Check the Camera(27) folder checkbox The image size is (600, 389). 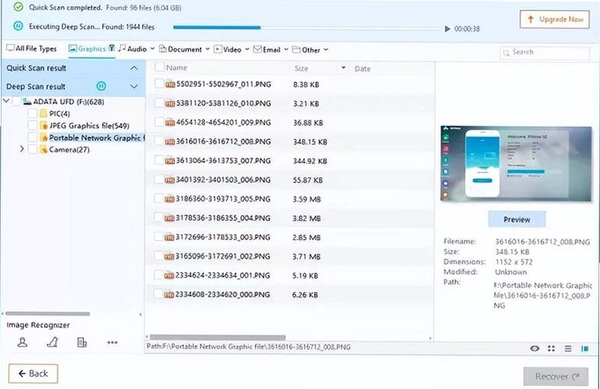[x=33, y=149]
